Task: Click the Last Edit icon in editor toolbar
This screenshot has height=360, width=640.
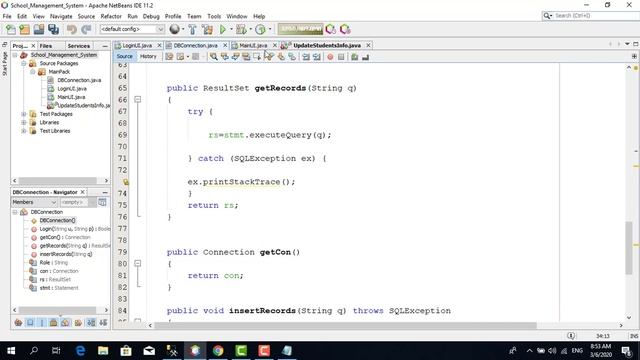Action: [x=169, y=57]
